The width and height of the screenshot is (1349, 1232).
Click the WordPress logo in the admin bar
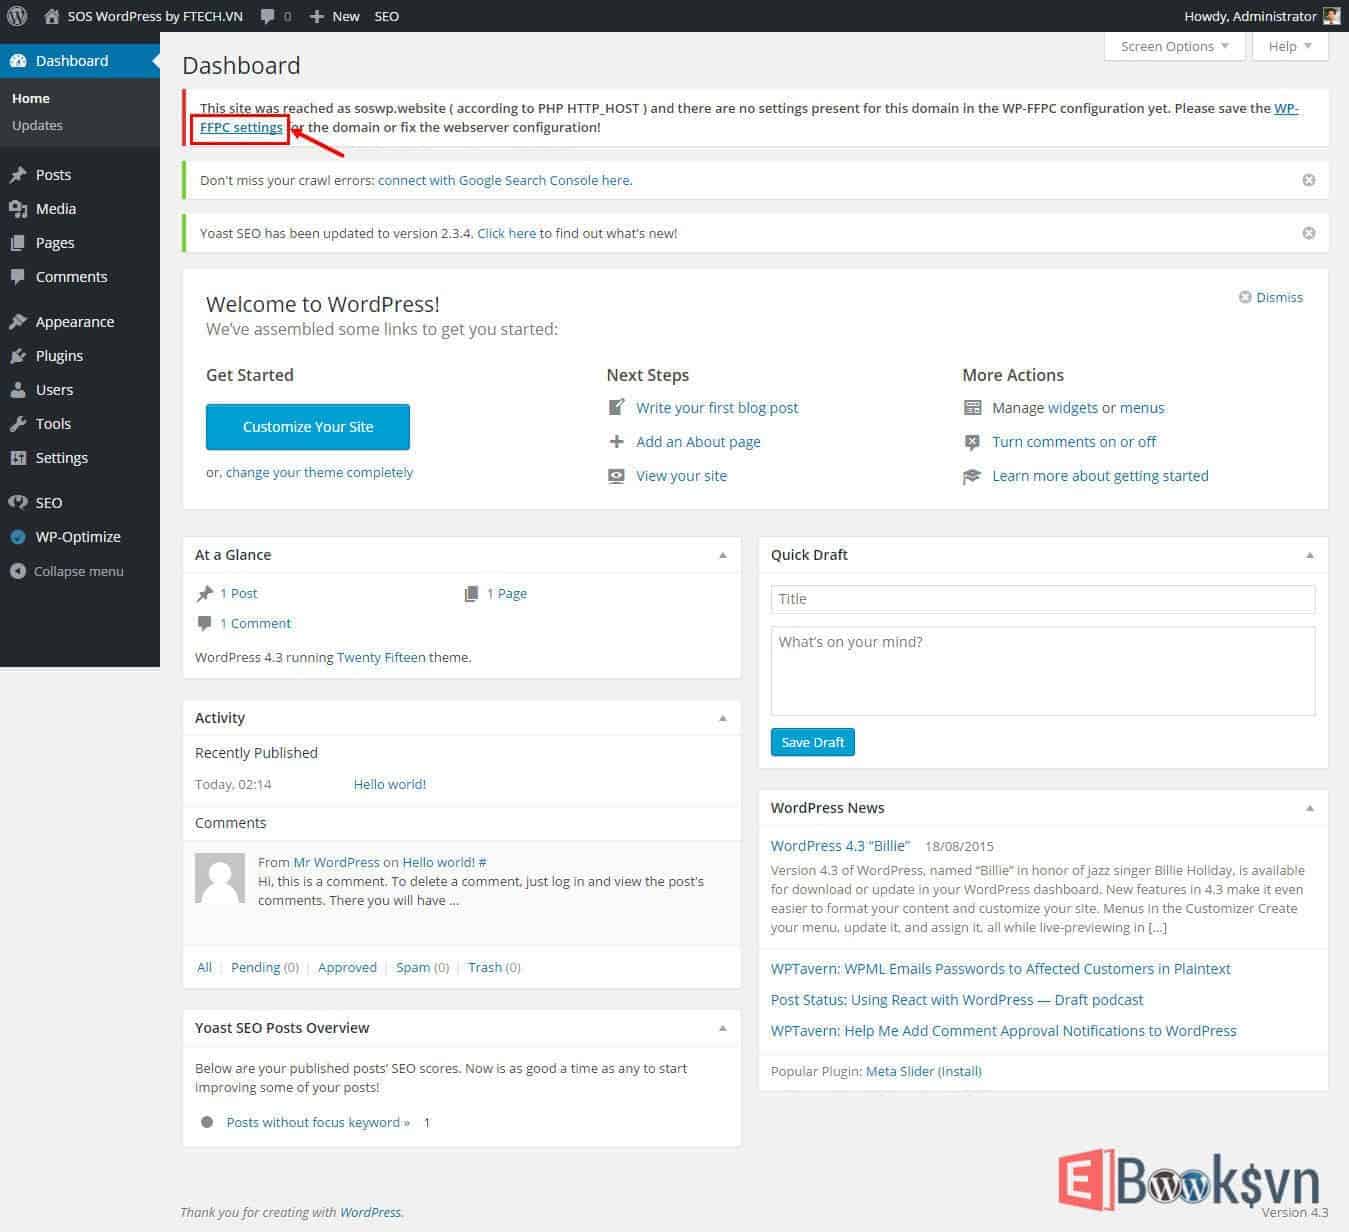(16, 16)
